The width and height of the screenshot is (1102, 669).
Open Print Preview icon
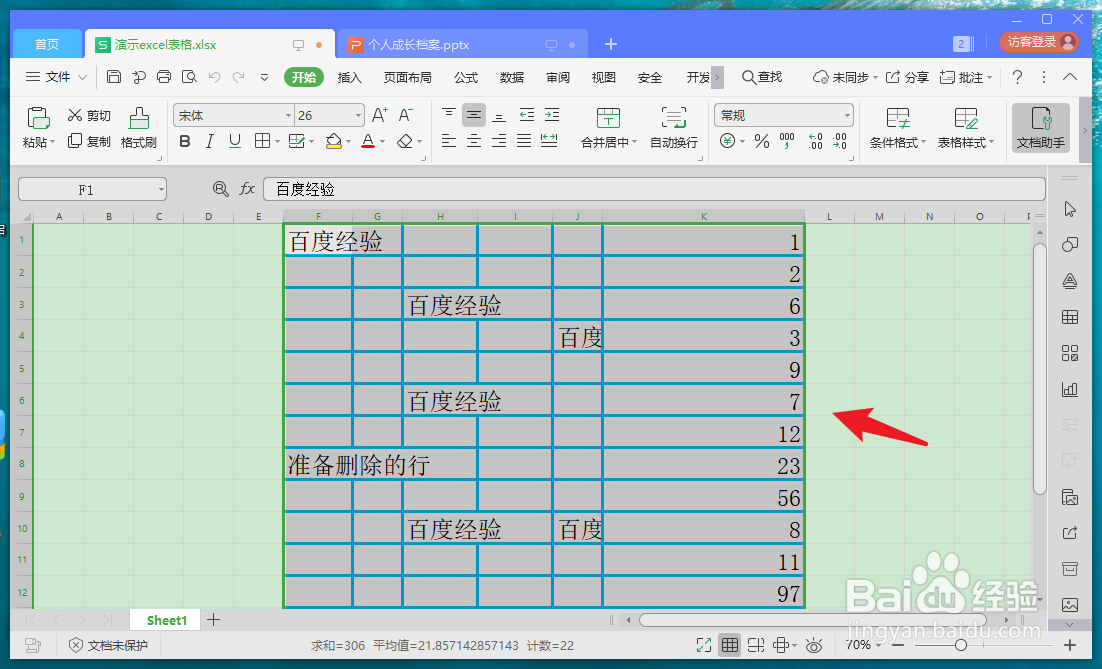(x=188, y=77)
